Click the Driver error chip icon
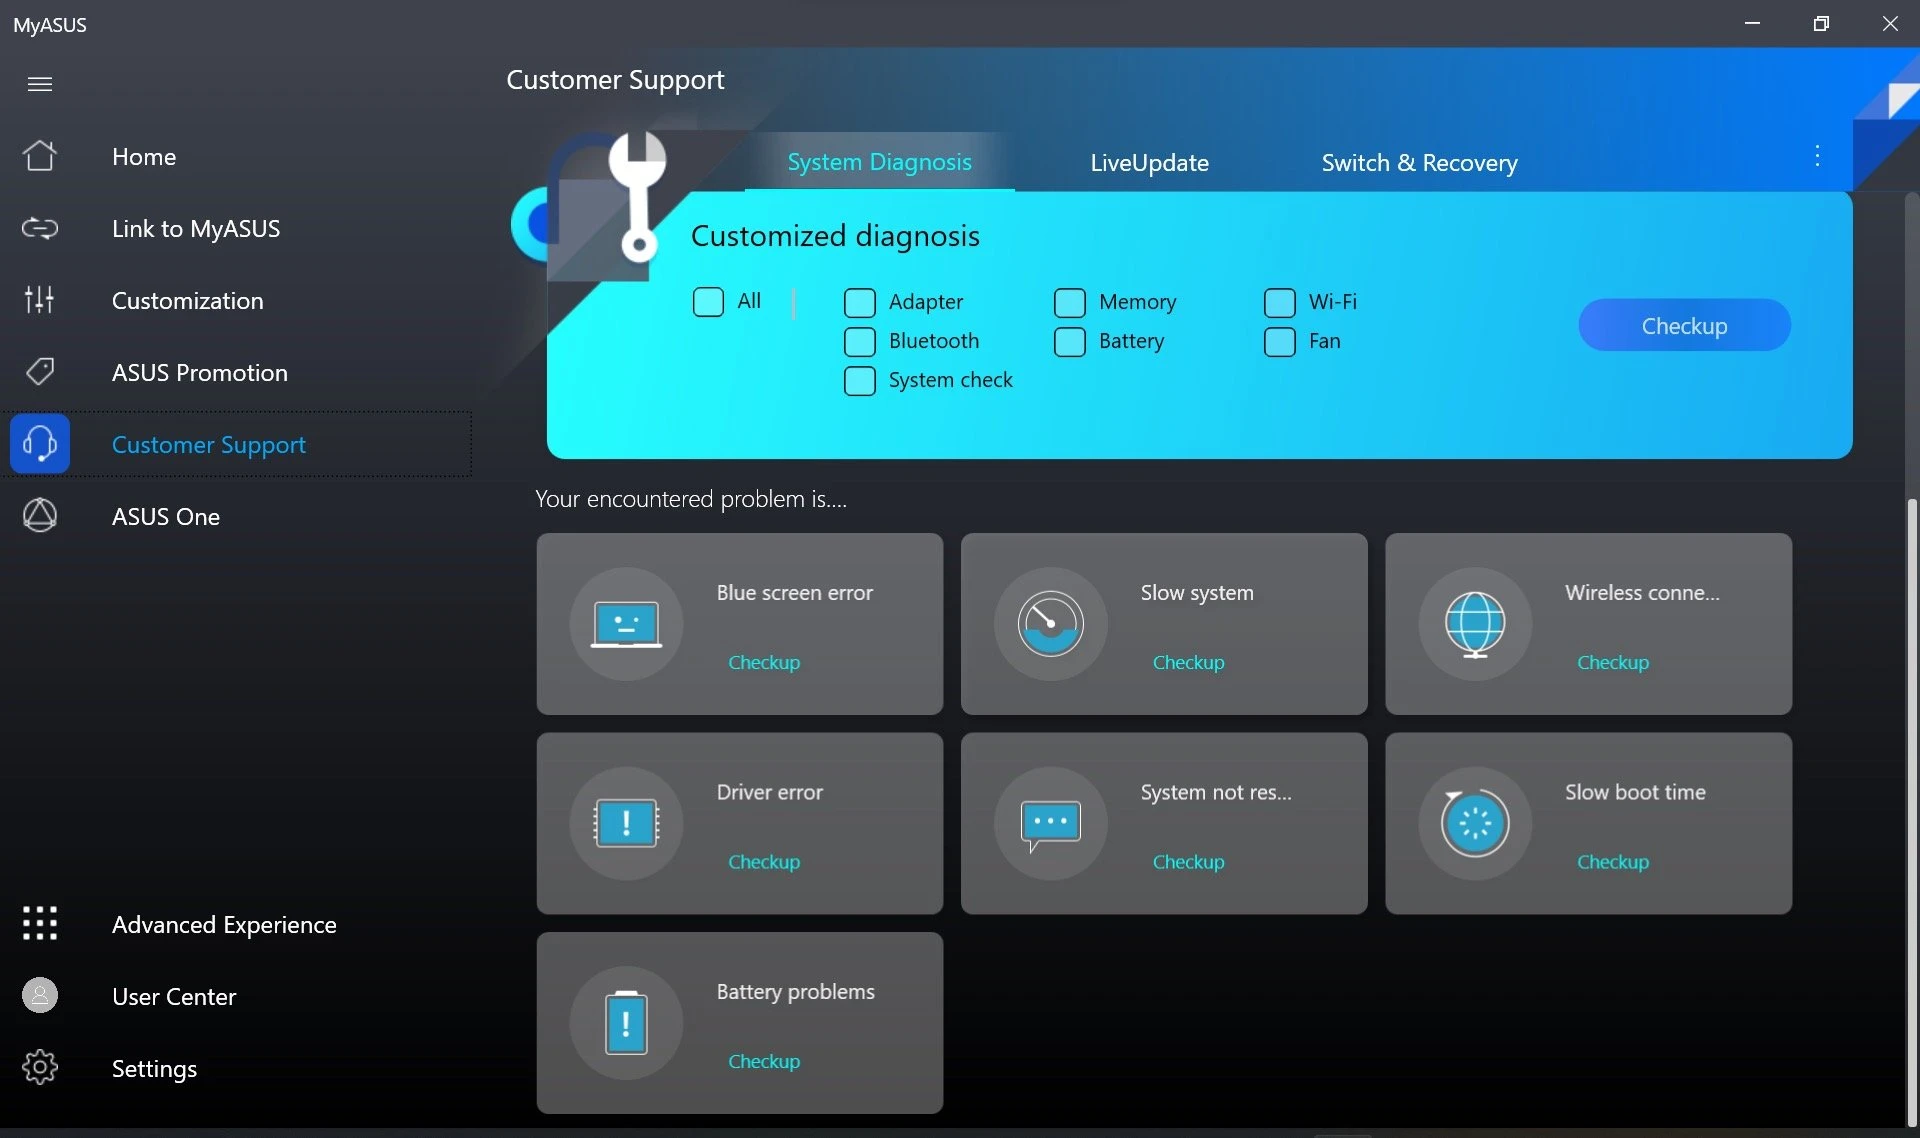The height and width of the screenshot is (1138, 1920). pos(626,824)
